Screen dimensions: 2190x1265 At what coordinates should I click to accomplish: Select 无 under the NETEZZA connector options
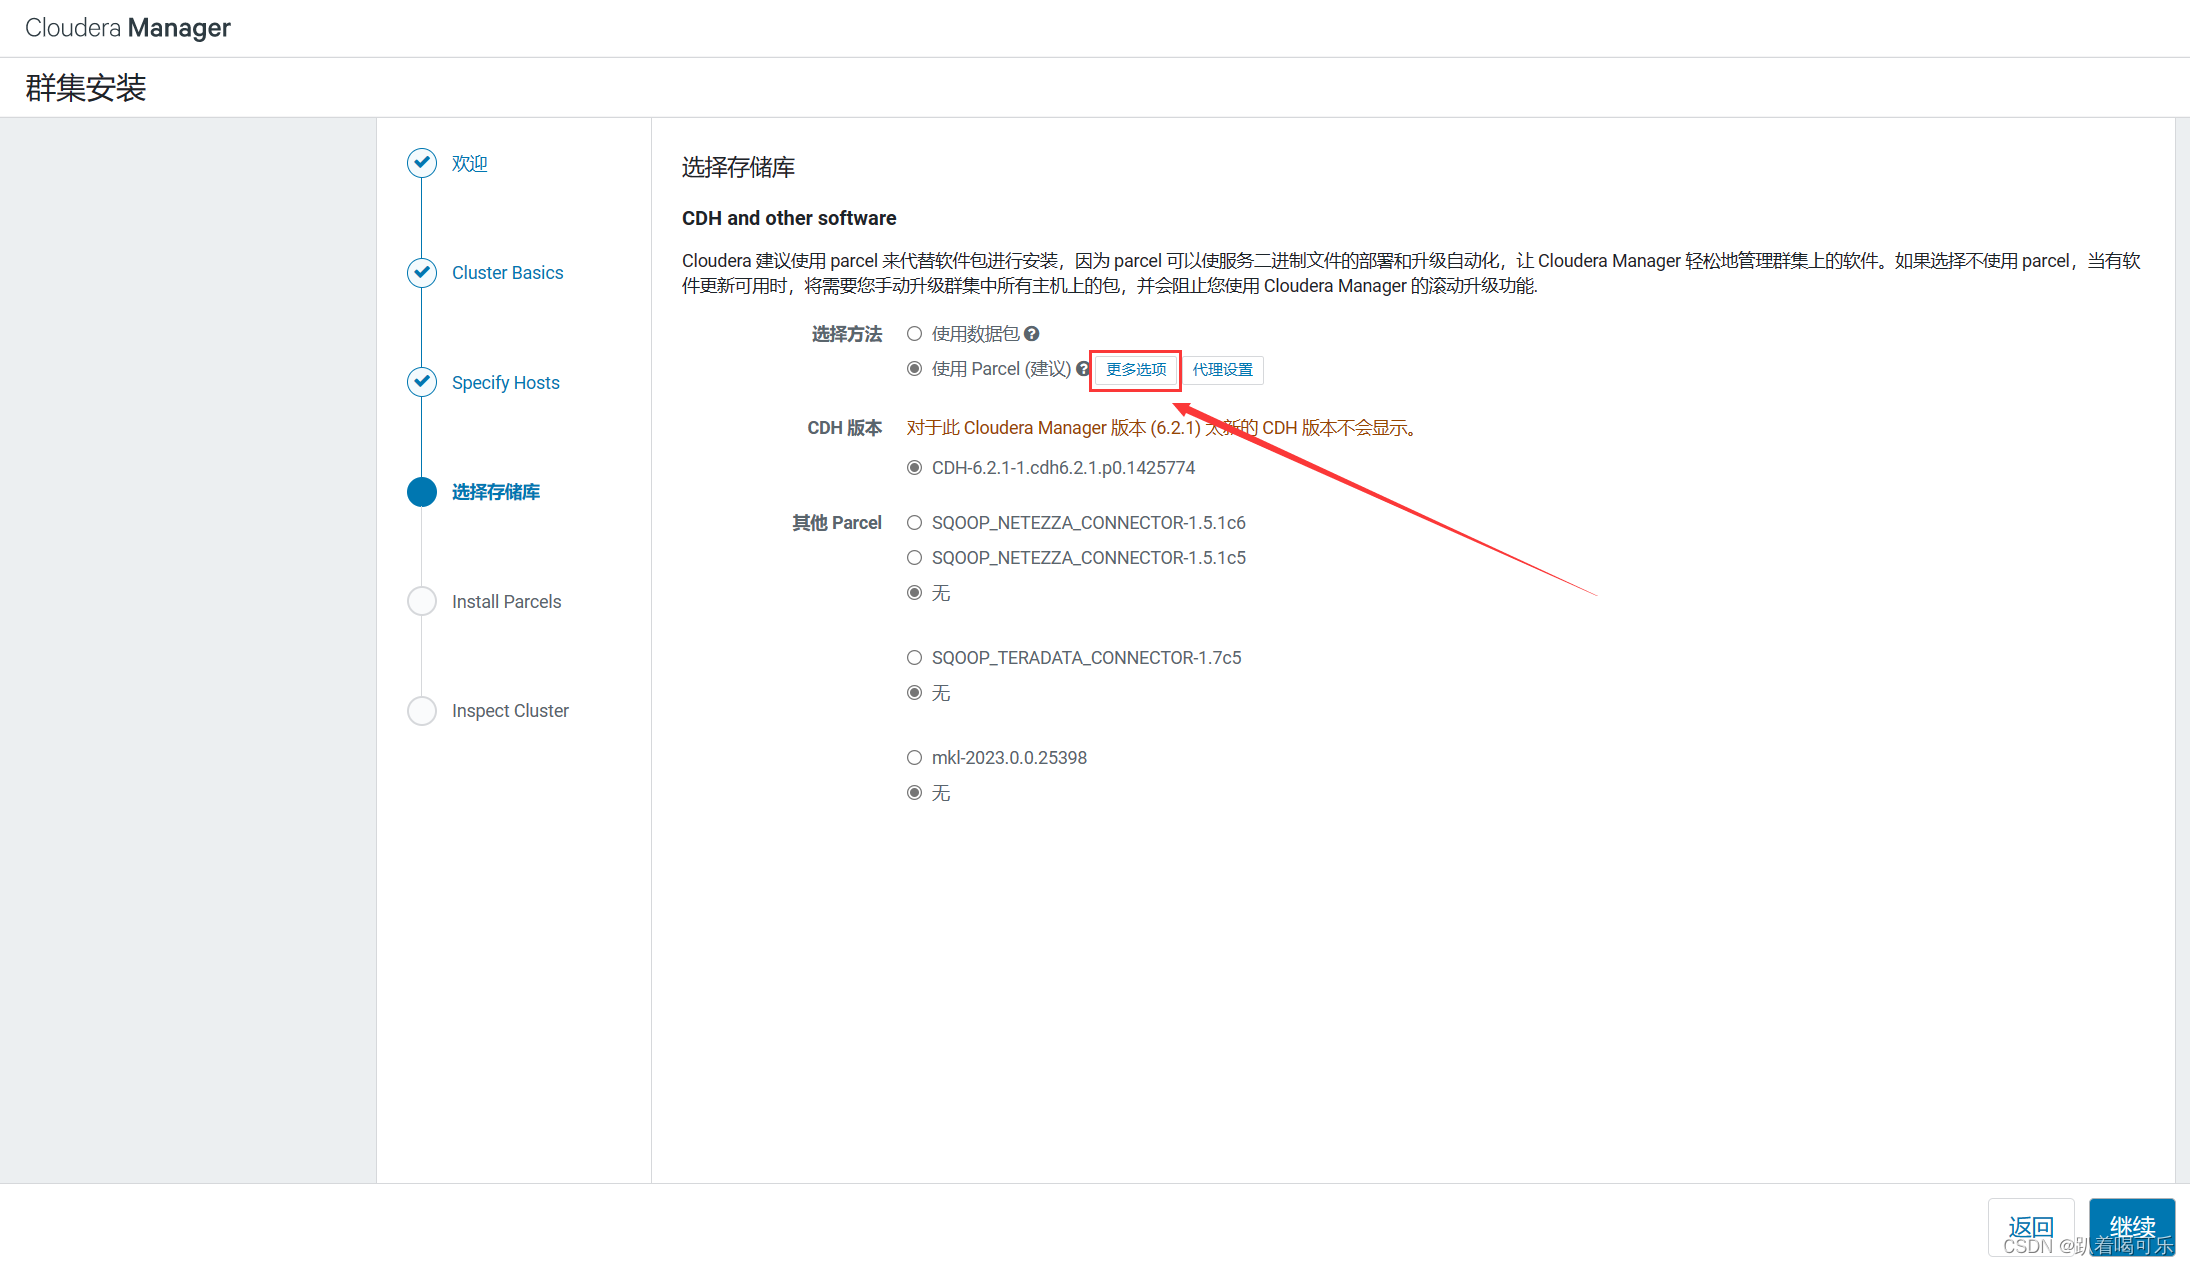[914, 593]
